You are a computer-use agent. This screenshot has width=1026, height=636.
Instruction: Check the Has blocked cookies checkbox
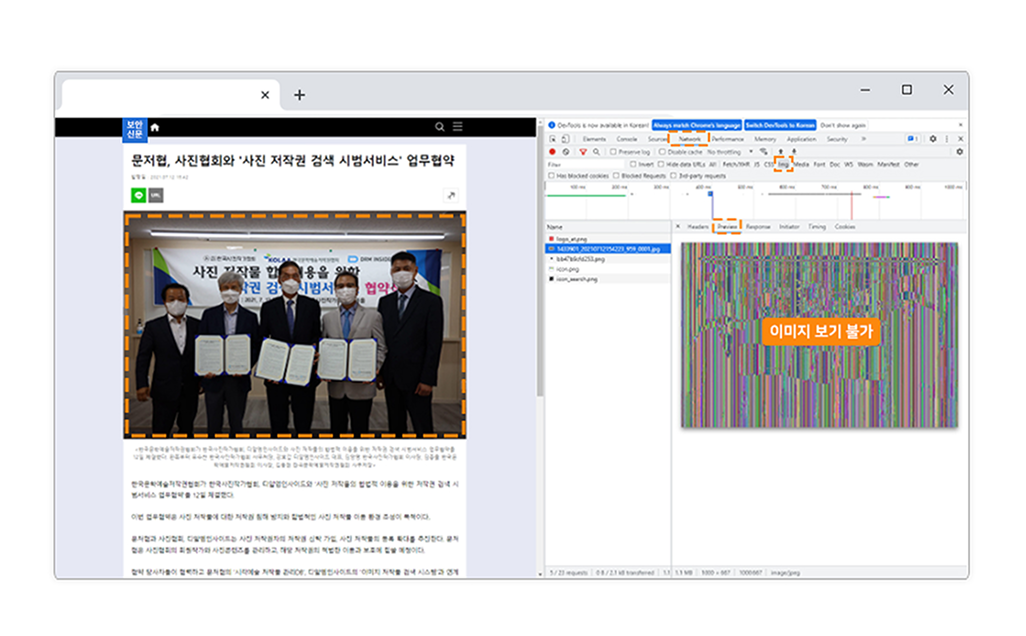point(552,176)
